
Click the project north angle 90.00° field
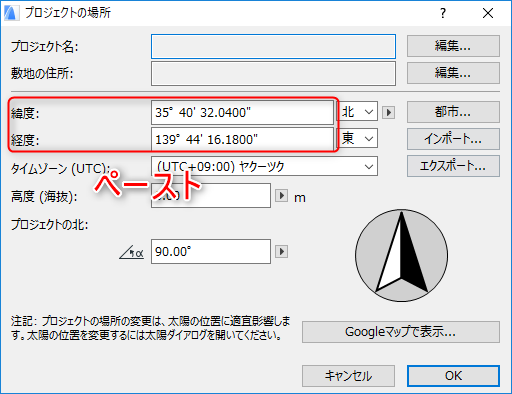[211, 251]
